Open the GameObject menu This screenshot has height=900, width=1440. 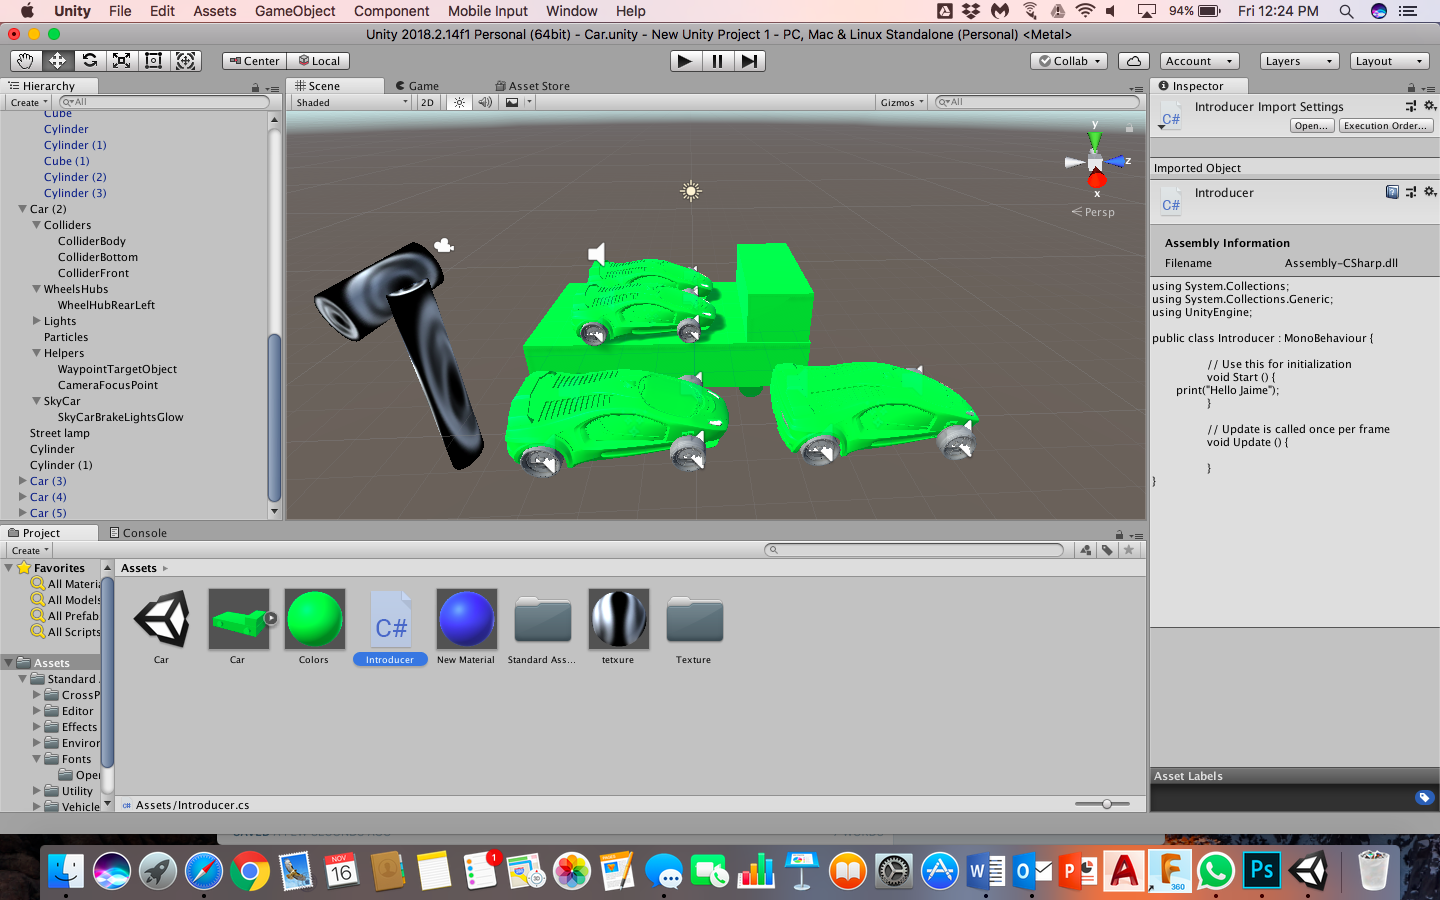click(295, 11)
